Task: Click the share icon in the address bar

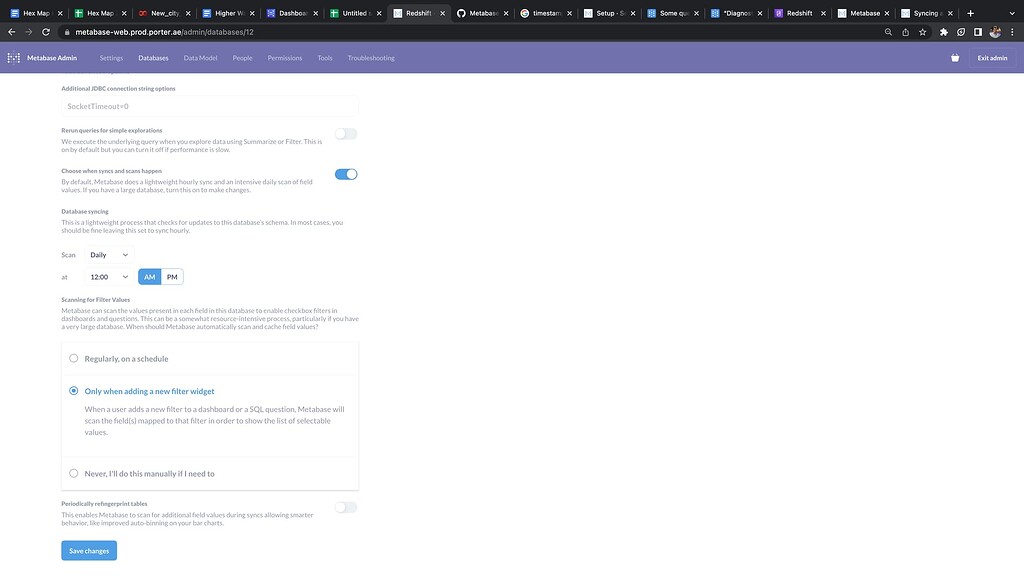Action: [905, 31]
